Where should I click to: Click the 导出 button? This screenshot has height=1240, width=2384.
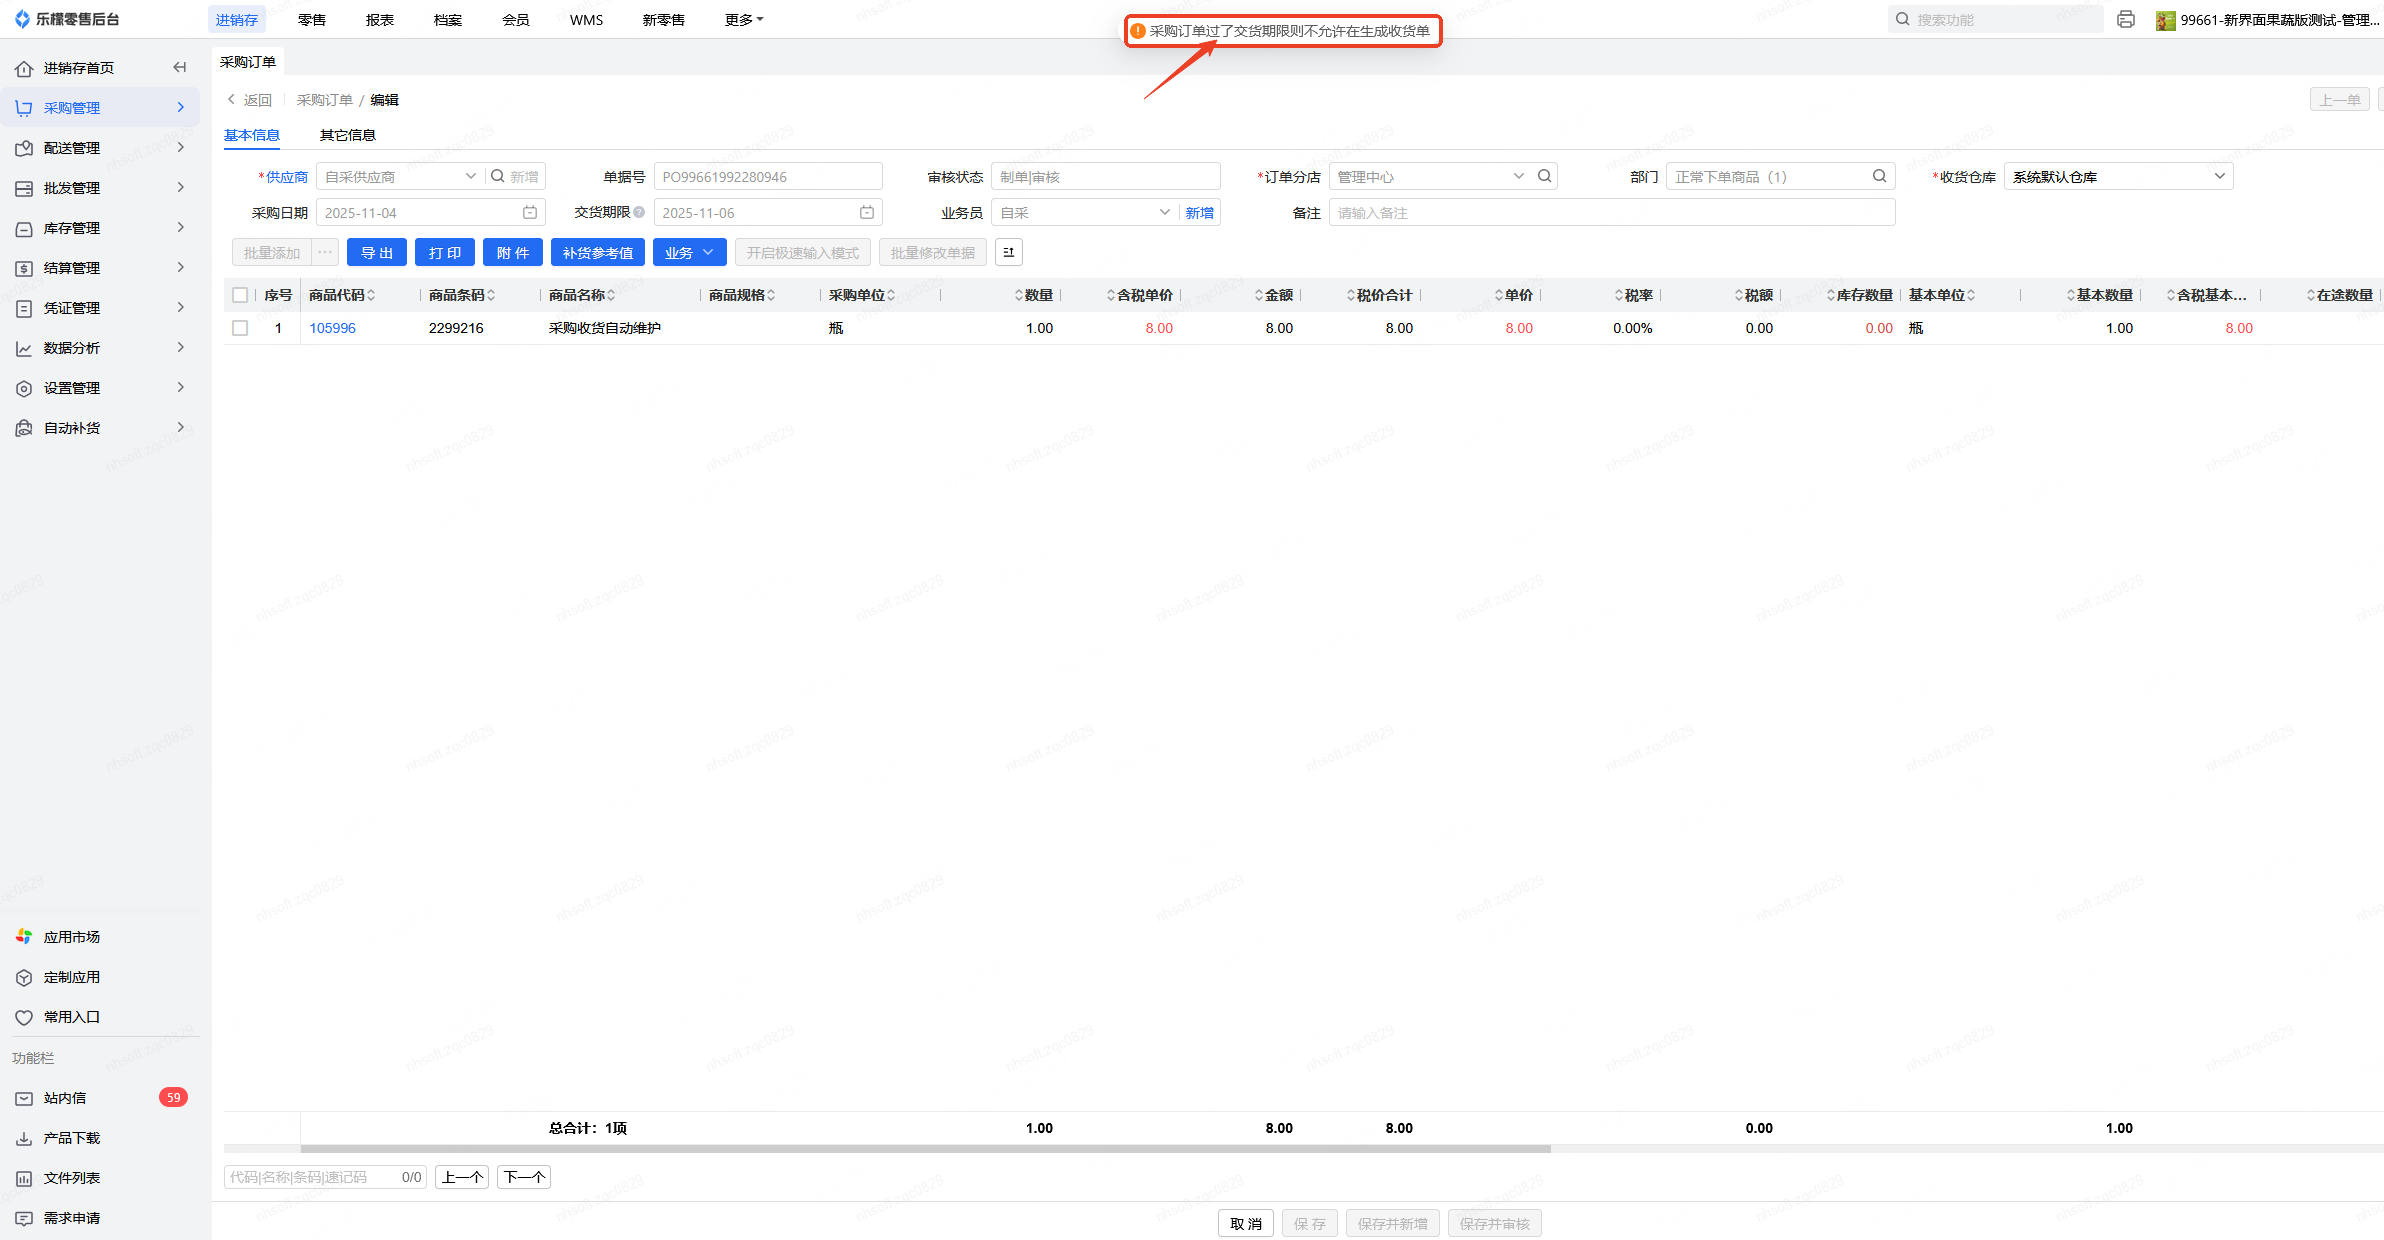[377, 253]
